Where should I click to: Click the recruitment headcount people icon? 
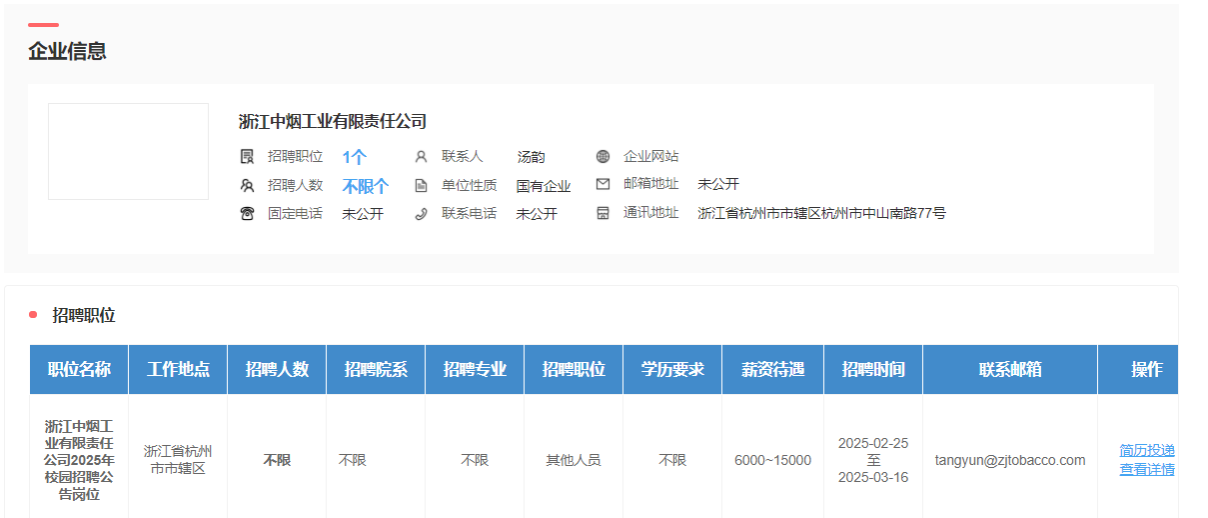click(247, 185)
